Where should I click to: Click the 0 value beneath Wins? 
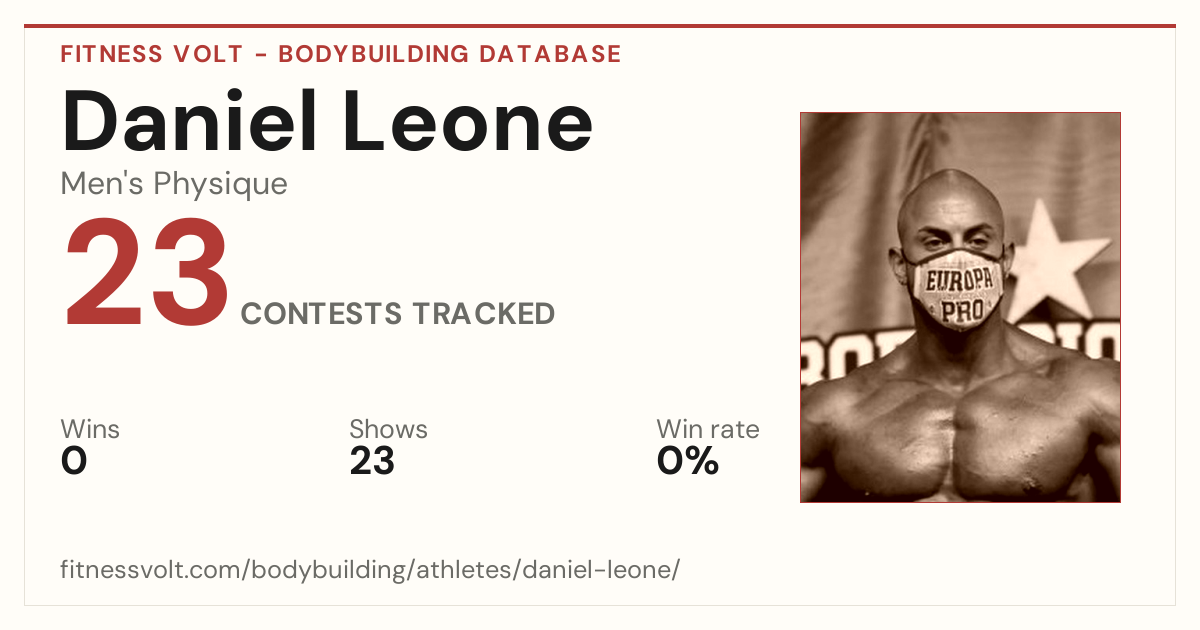coord(74,462)
